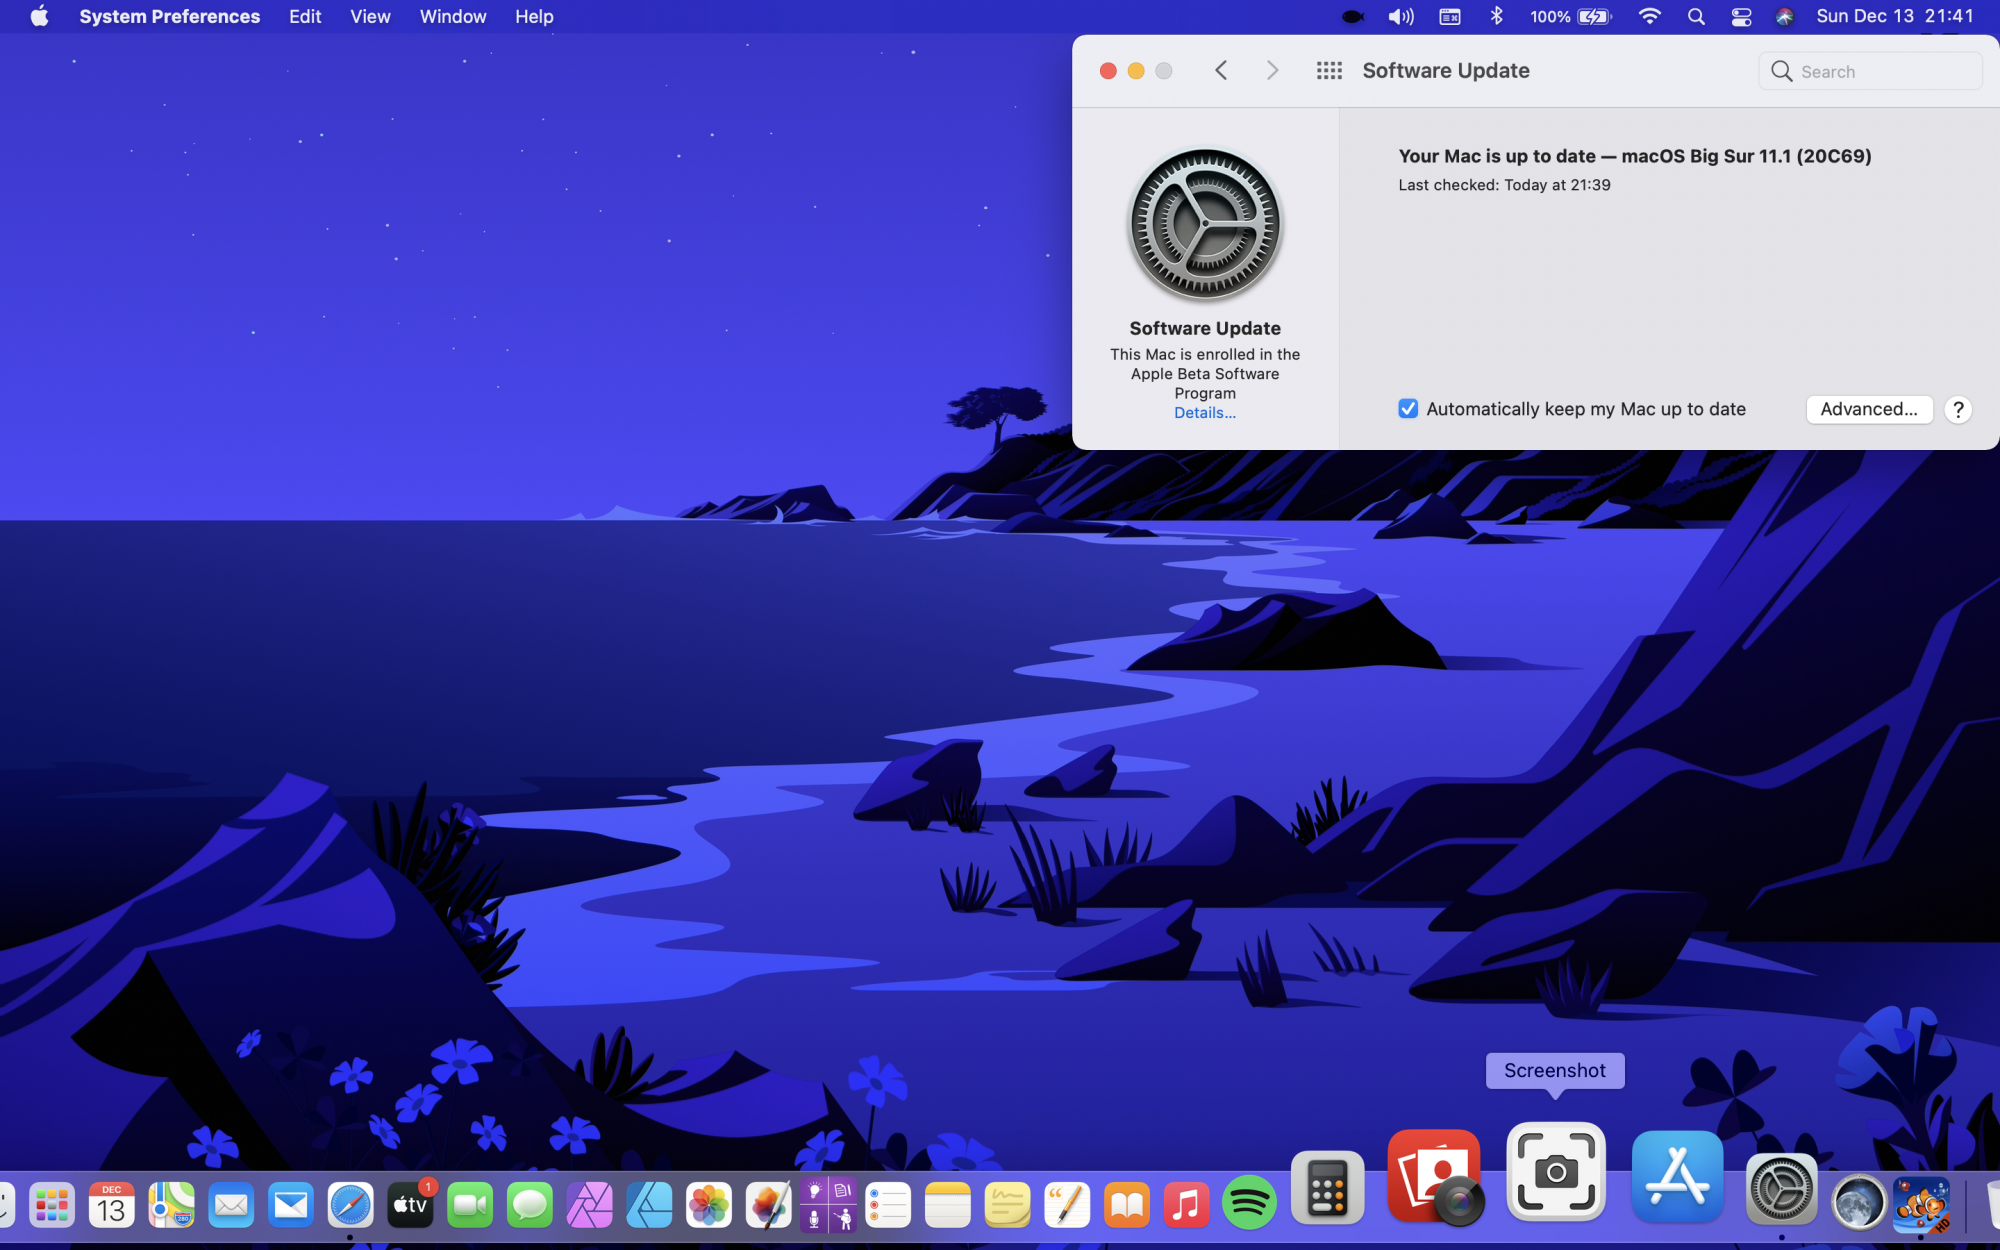Open the Screenshot app in Dock
2000x1250 pixels.
(1555, 1173)
